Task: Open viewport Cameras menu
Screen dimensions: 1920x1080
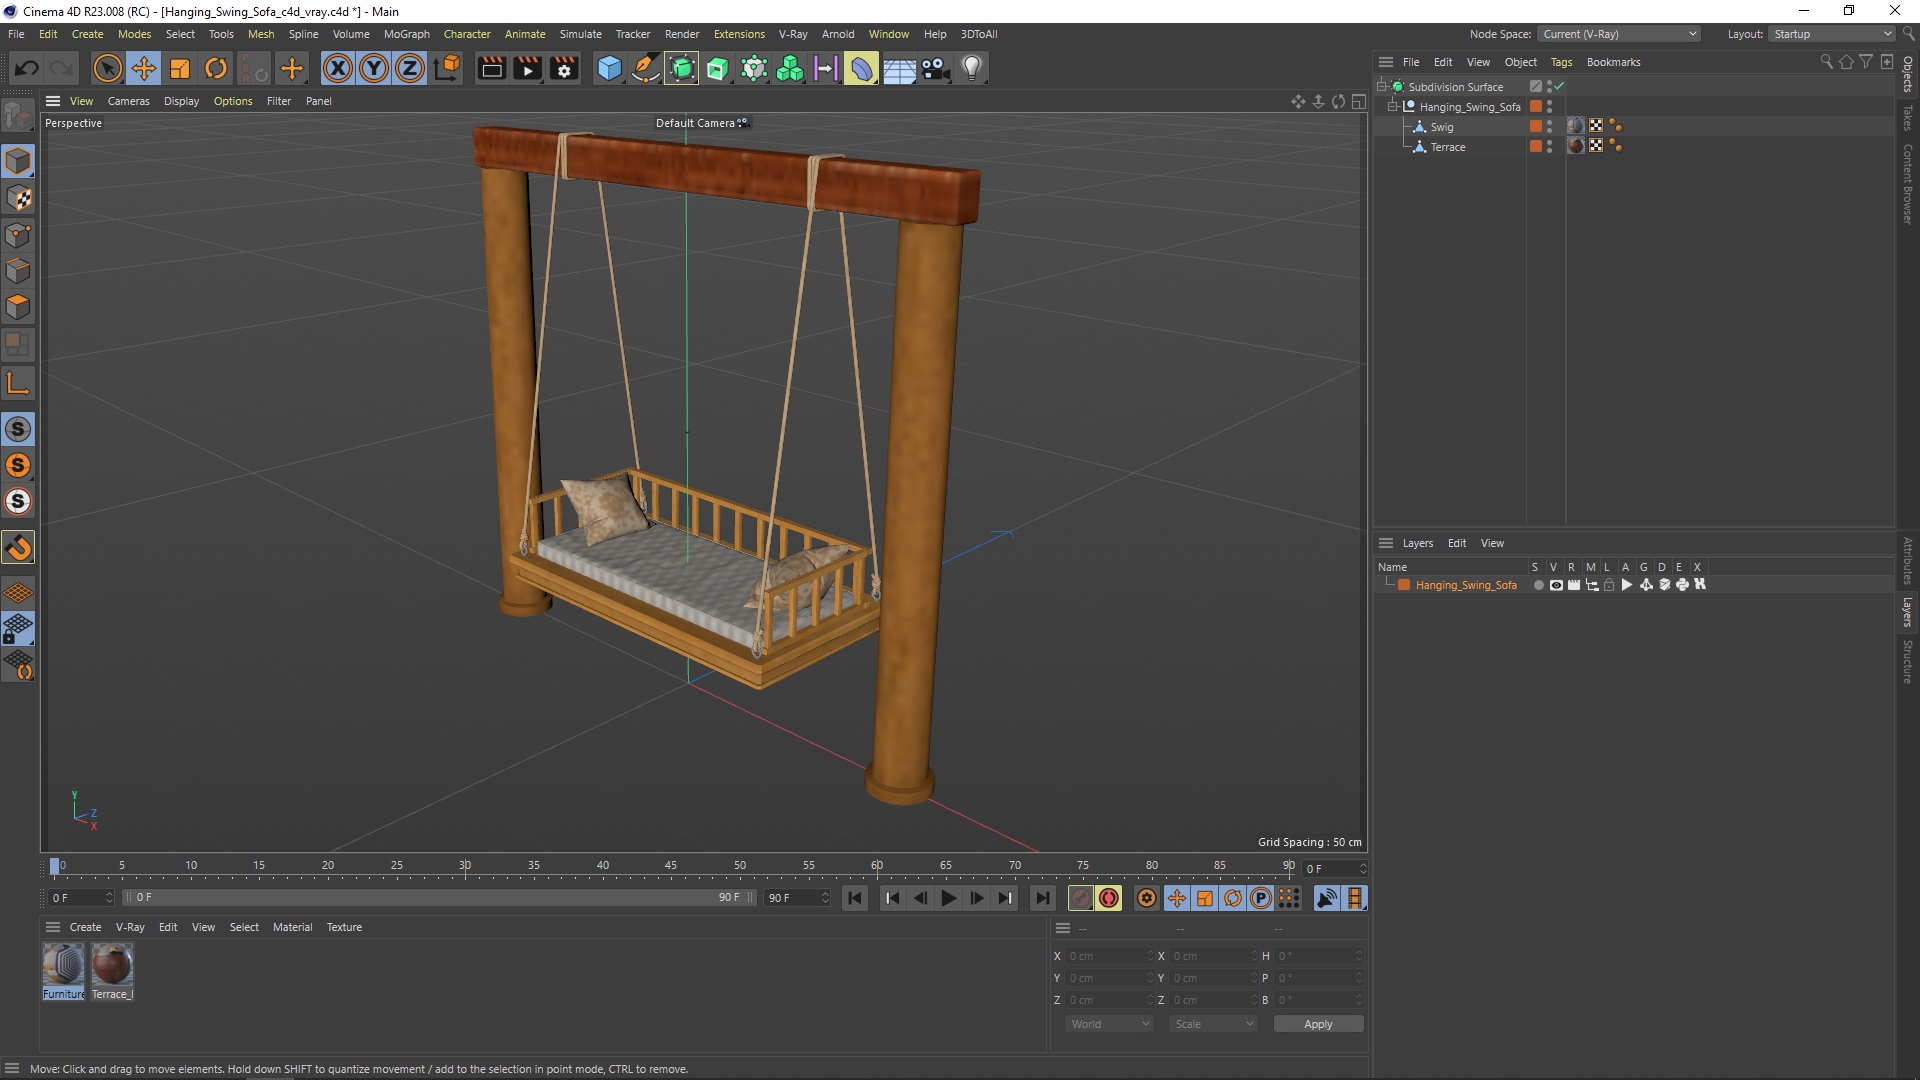Action: [128, 101]
